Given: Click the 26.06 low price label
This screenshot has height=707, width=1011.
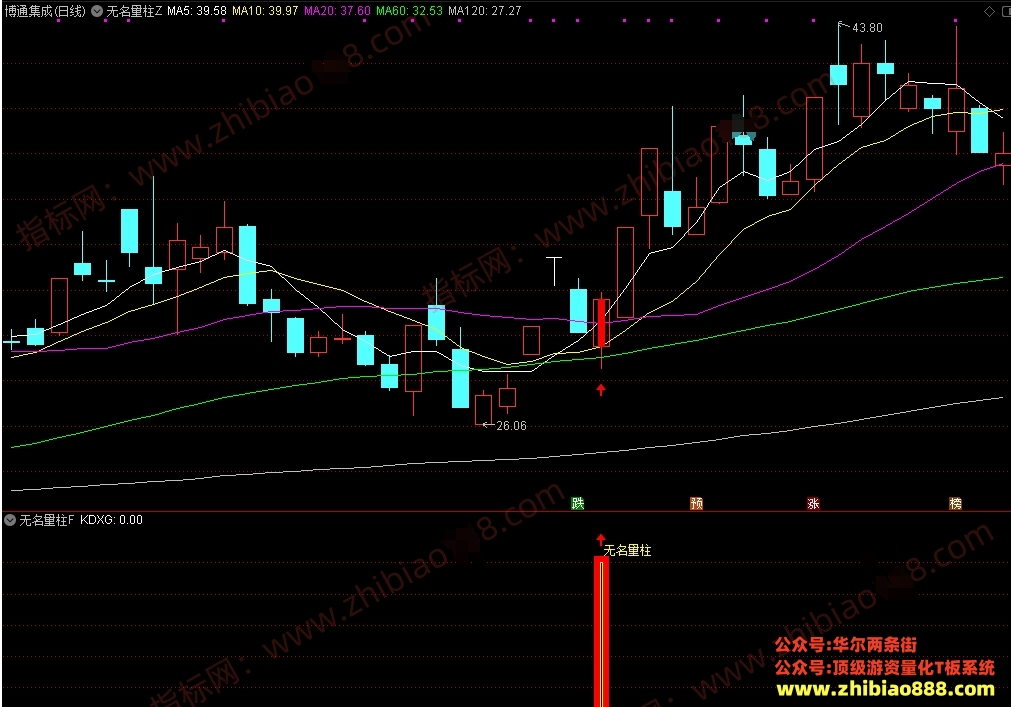Looking at the screenshot, I should point(511,426).
